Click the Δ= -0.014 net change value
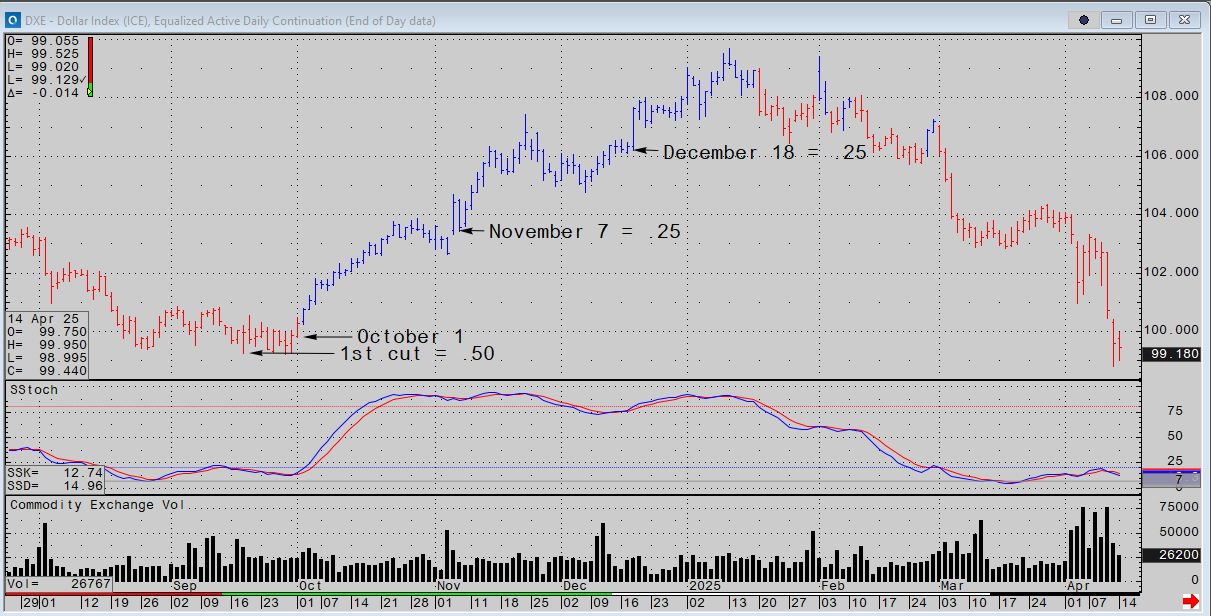 click(43, 92)
